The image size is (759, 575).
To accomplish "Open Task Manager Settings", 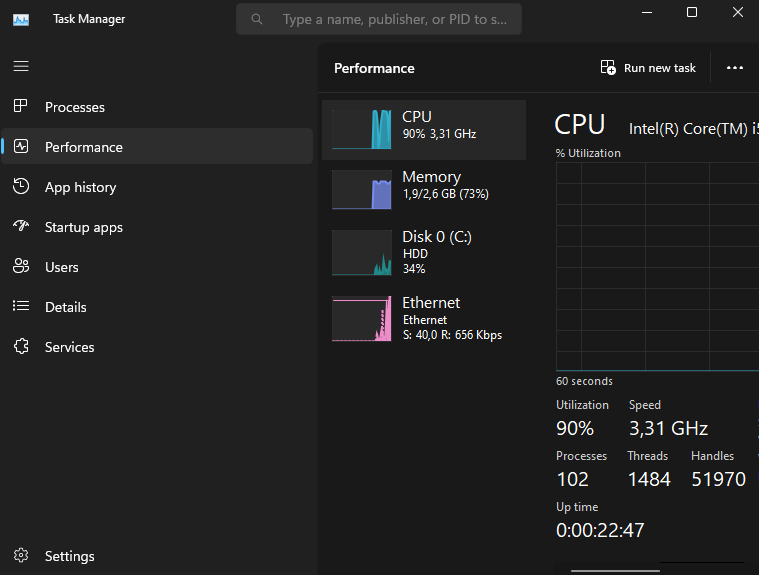I will point(157,556).
